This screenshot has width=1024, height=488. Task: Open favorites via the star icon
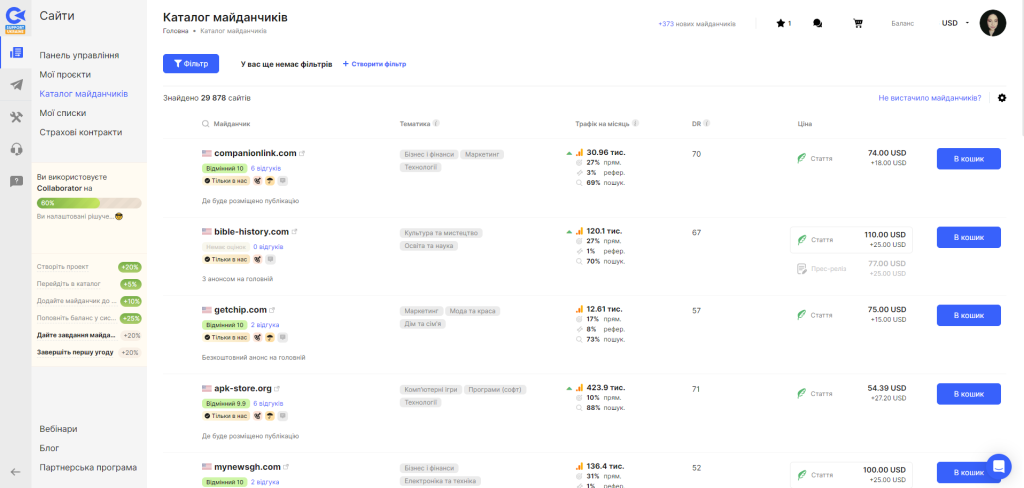point(782,23)
